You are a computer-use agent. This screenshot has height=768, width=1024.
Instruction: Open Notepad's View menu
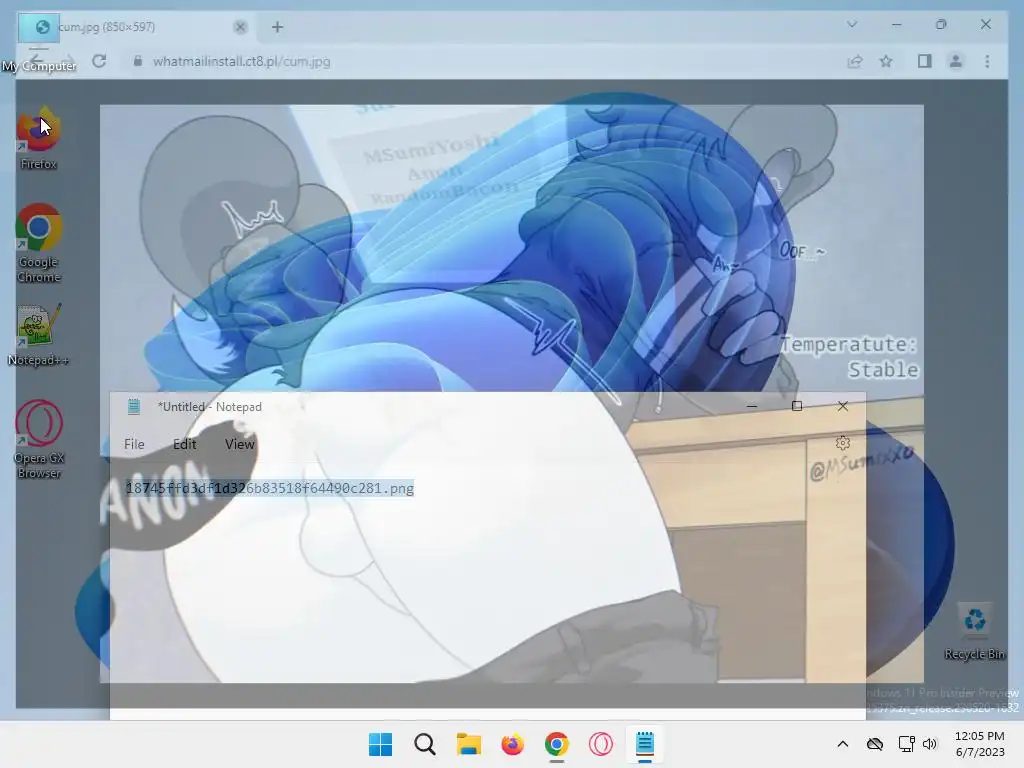[240, 444]
